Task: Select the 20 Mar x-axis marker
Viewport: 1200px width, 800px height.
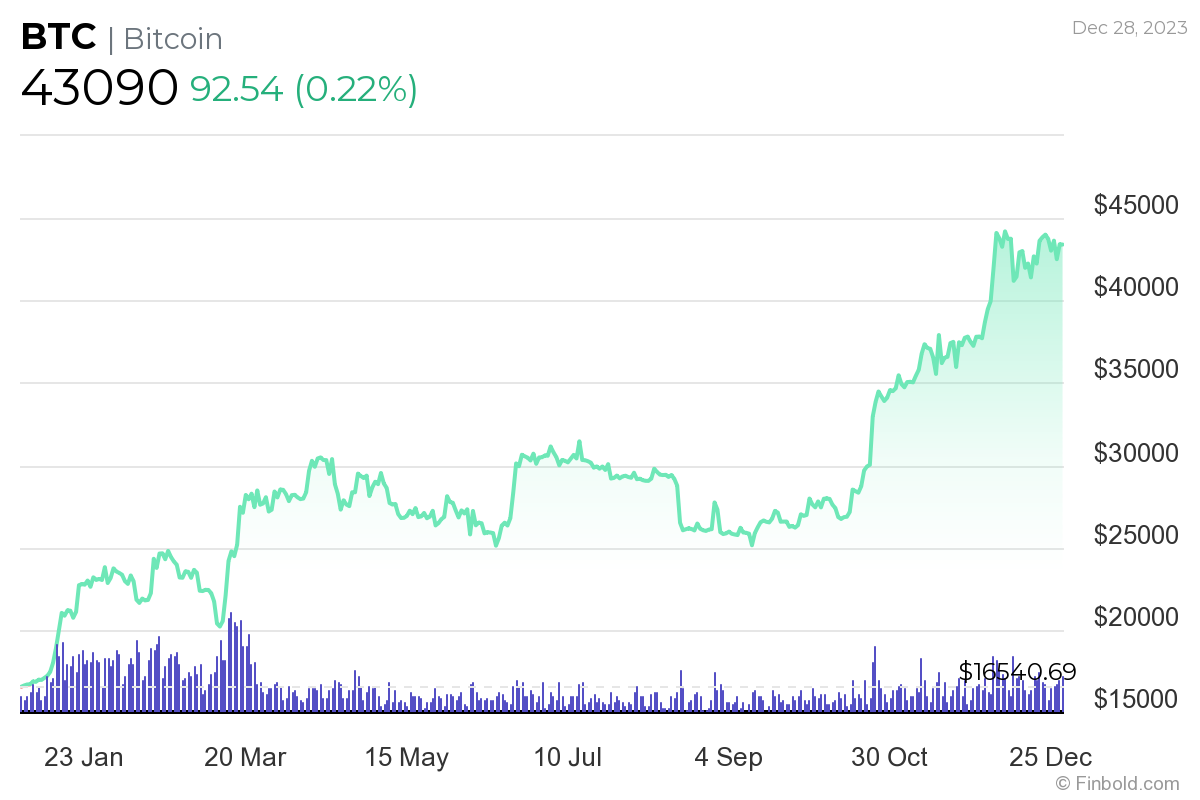Action: pos(245,757)
